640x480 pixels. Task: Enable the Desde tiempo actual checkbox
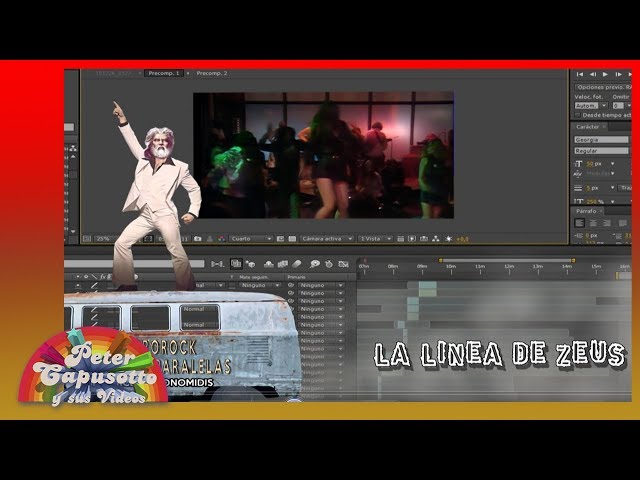coord(577,116)
